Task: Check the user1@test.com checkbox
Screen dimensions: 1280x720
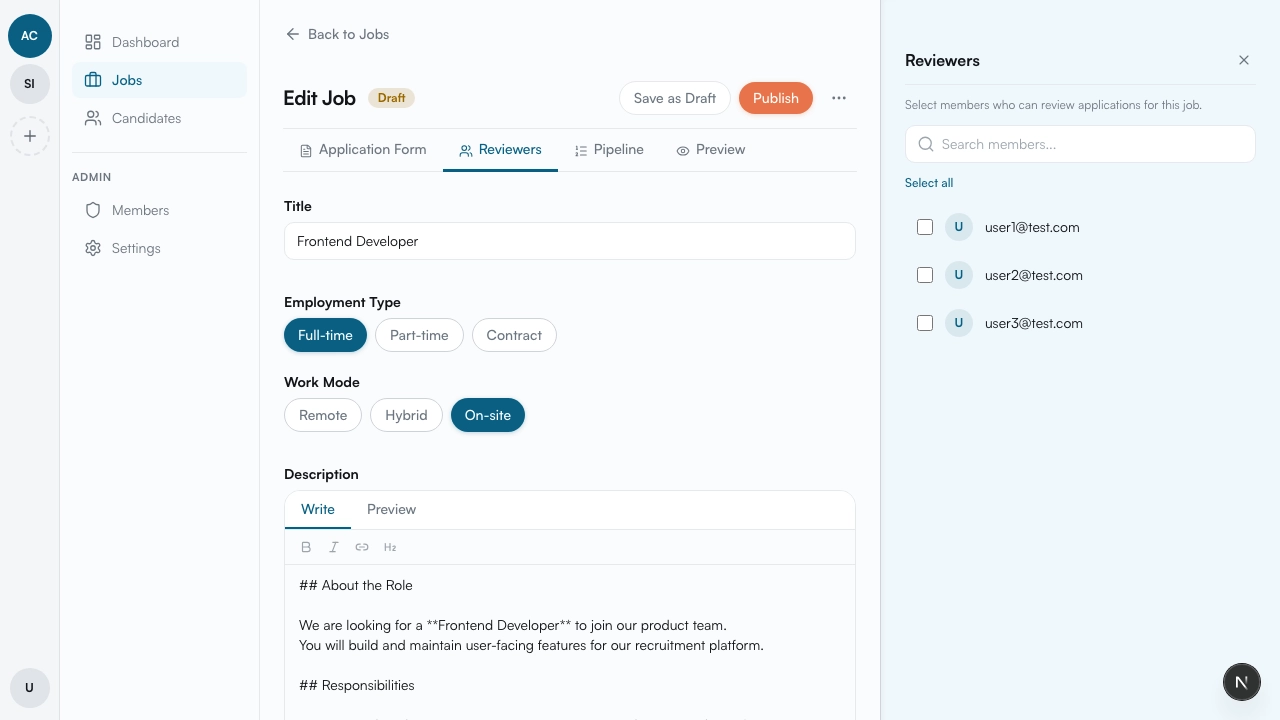Action: click(925, 227)
